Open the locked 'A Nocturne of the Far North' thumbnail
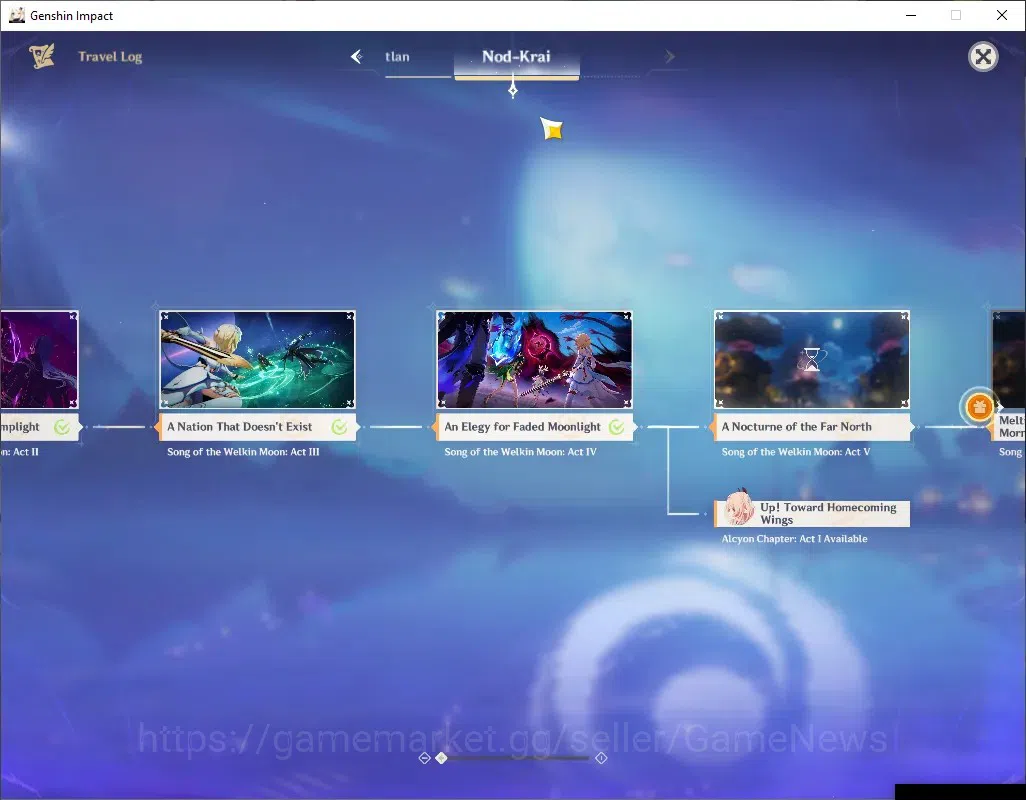Viewport: 1026px width, 800px height. 812,359
